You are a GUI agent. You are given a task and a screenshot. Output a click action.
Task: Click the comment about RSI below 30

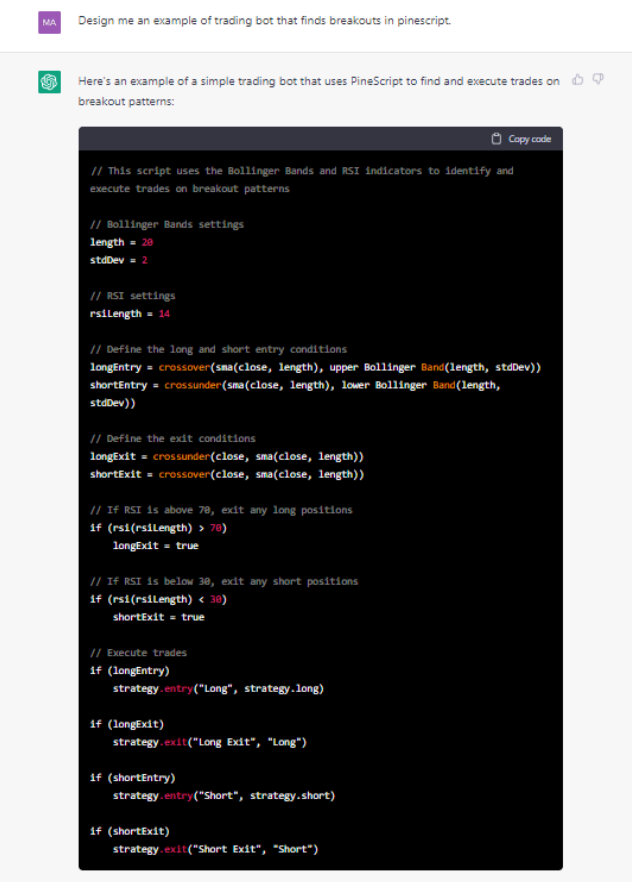pos(224,582)
